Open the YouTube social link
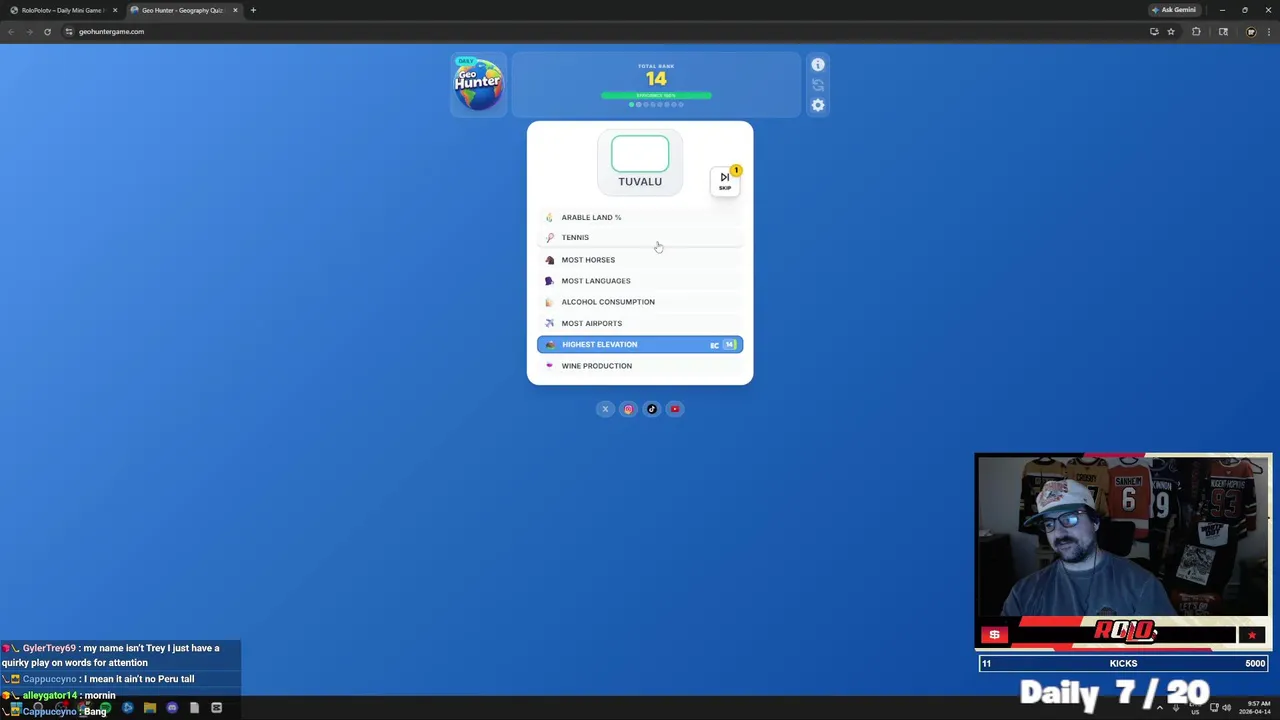Viewport: 1280px width, 720px height. (x=675, y=409)
